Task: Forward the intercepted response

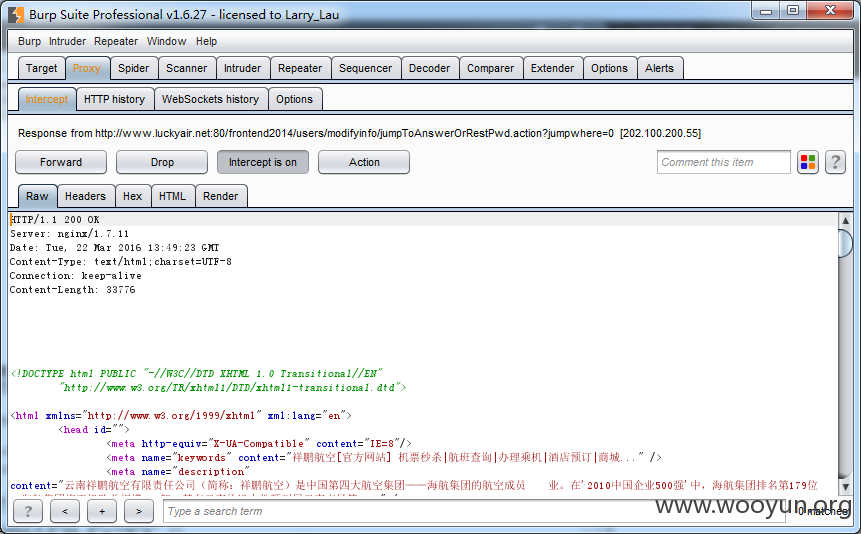Action: (61, 162)
